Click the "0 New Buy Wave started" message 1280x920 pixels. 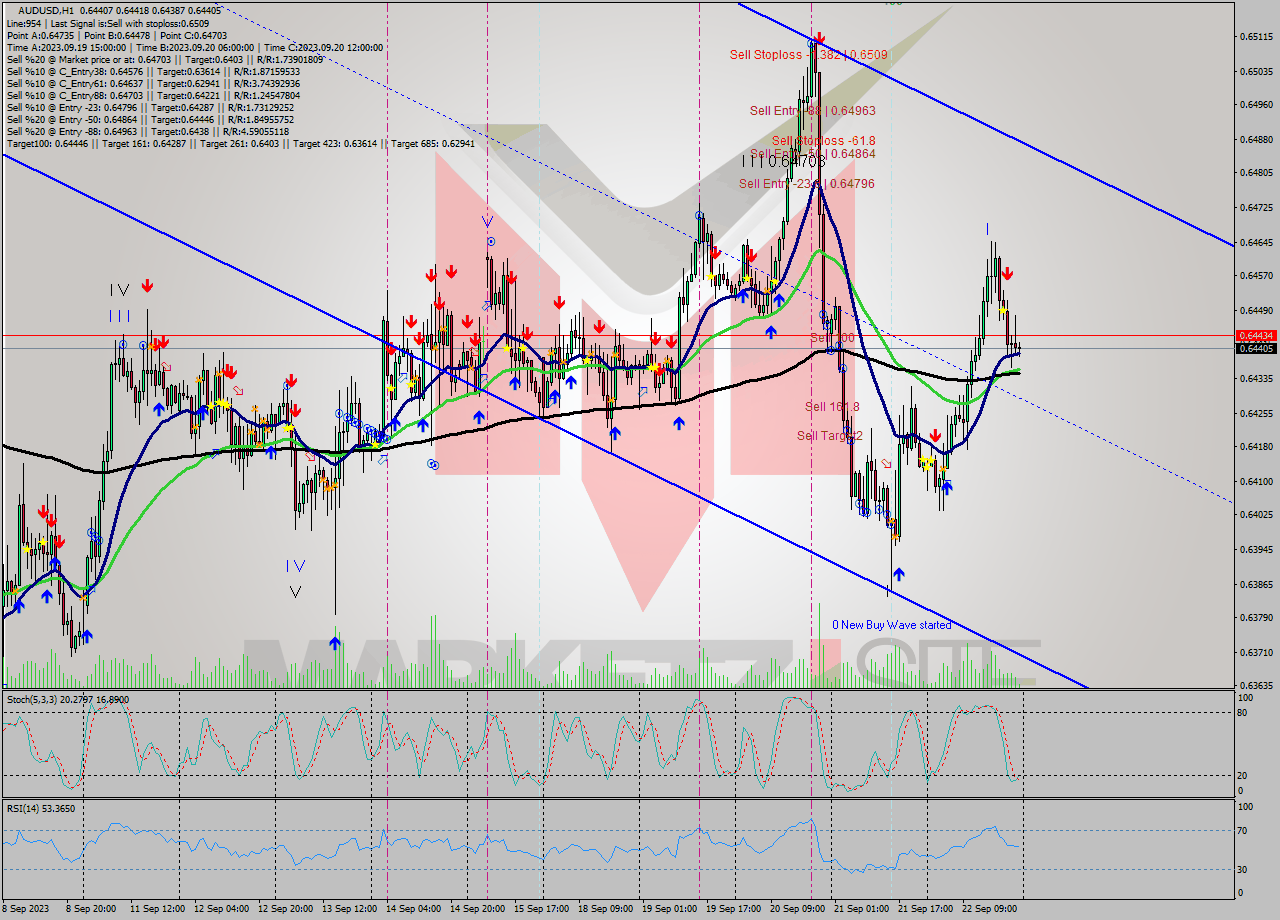pos(890,624)
